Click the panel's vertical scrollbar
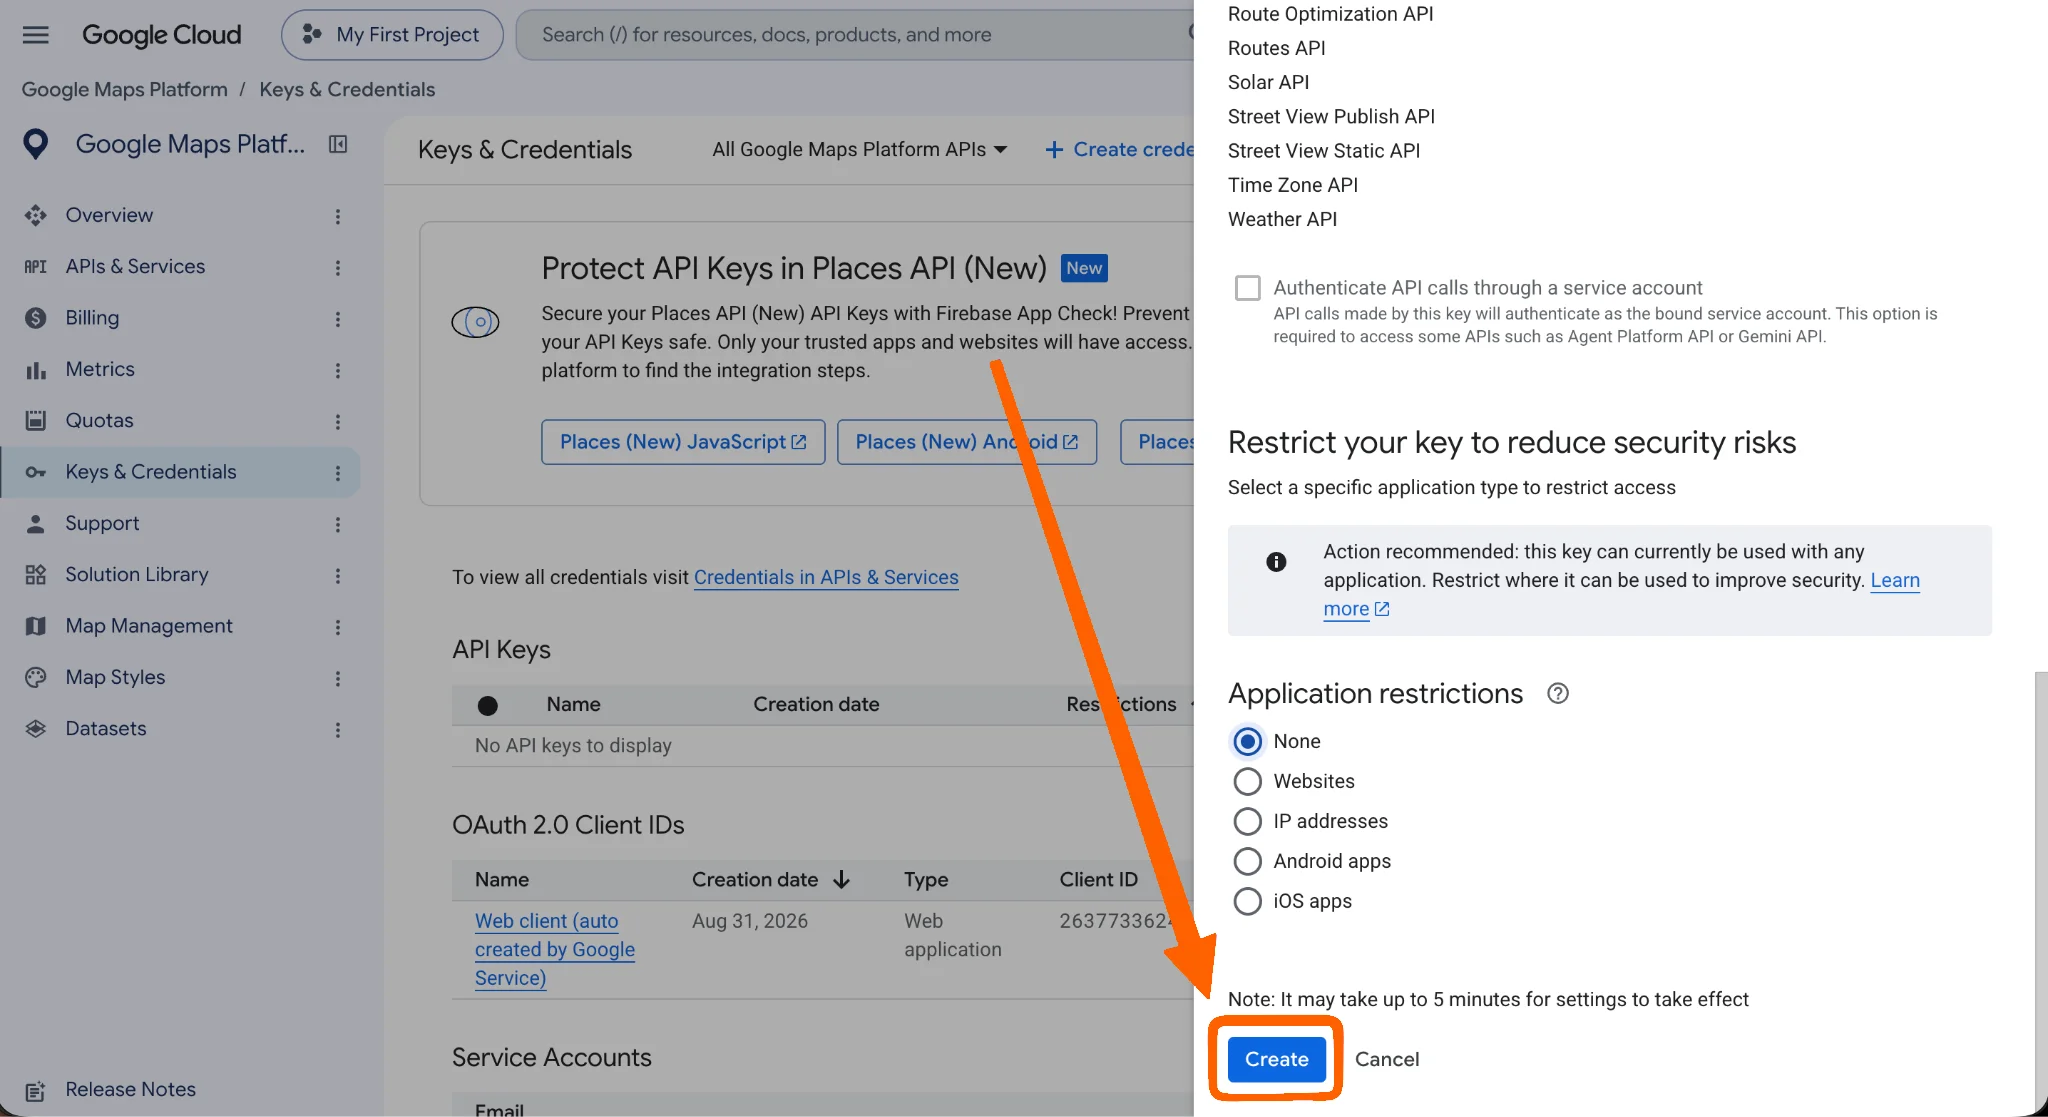This screenshot has height=1117, width=2048. click(2041, 890)
